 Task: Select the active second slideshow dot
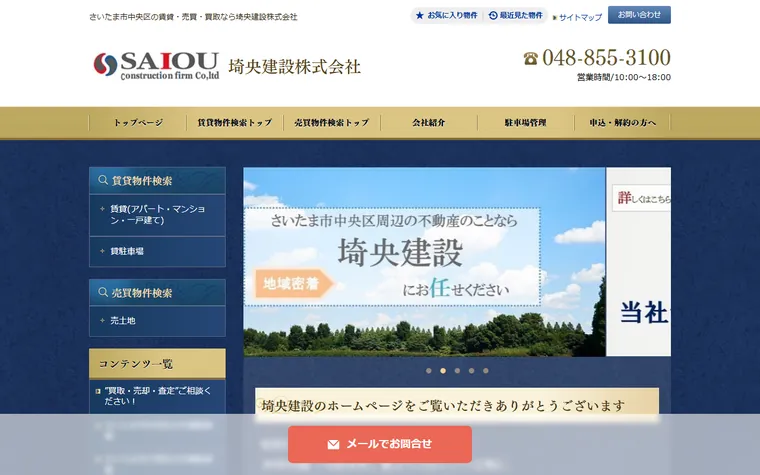coord(443,371)
